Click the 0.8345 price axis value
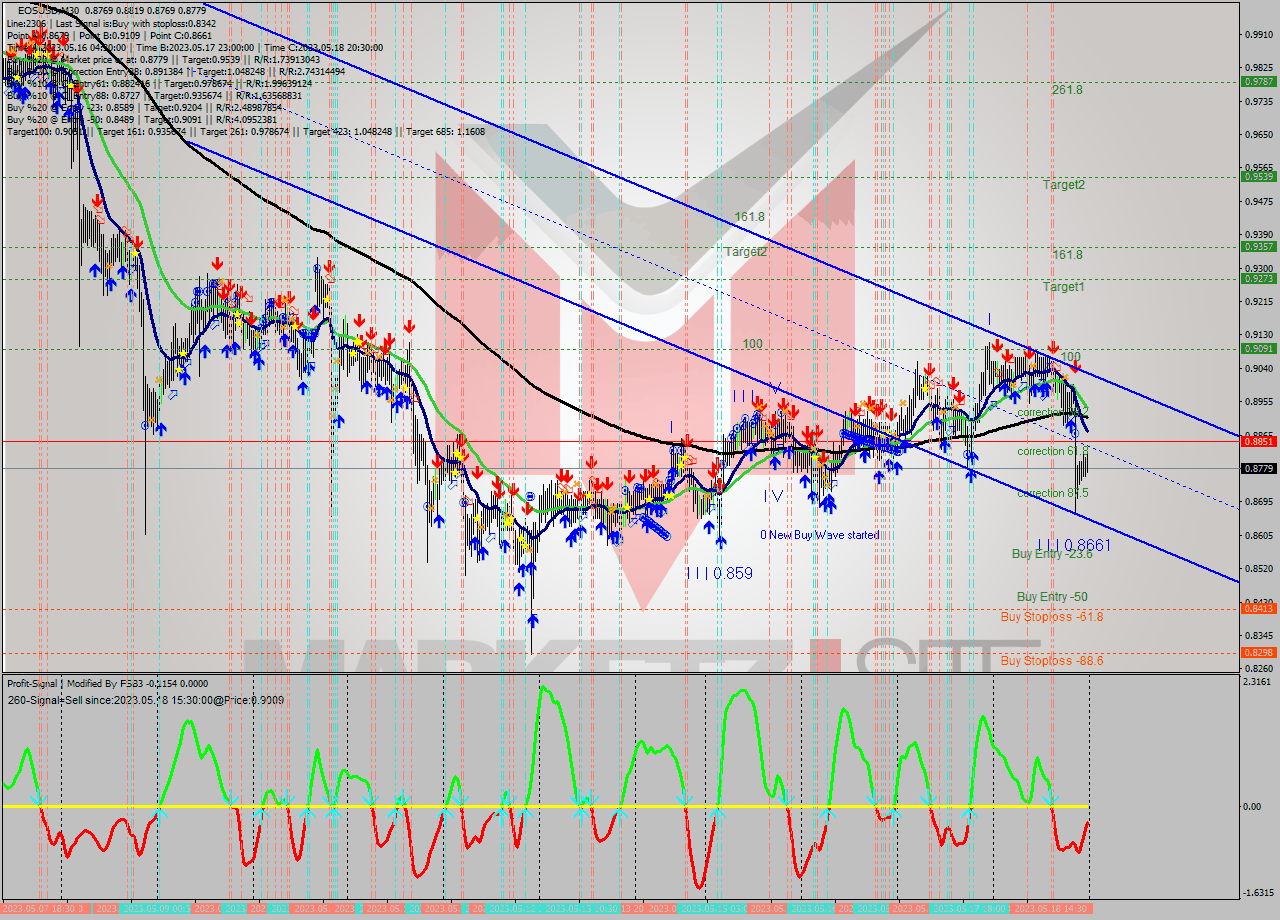 pyautogui.click(x=1257, y=635)
